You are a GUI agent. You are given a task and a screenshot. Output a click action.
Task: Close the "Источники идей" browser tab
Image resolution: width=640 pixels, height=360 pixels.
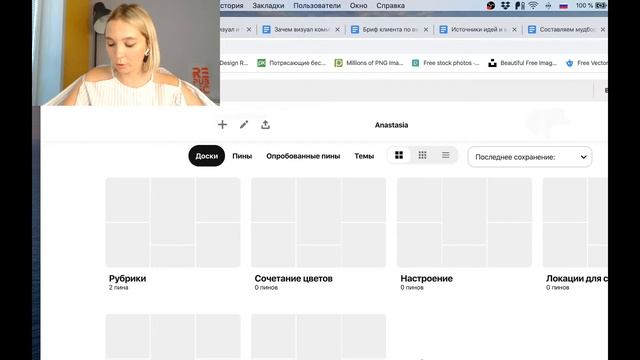[514, 29]
